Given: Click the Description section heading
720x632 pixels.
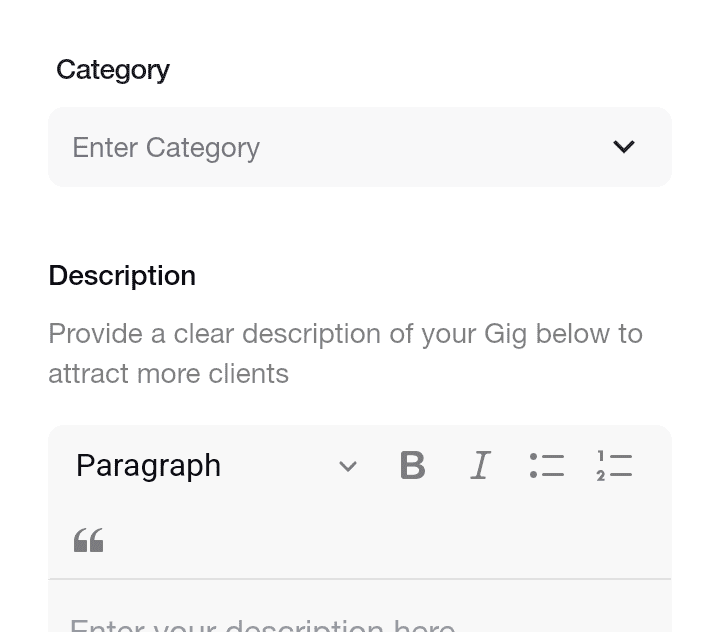Looking at the screenshot, I should click(122, 276).
